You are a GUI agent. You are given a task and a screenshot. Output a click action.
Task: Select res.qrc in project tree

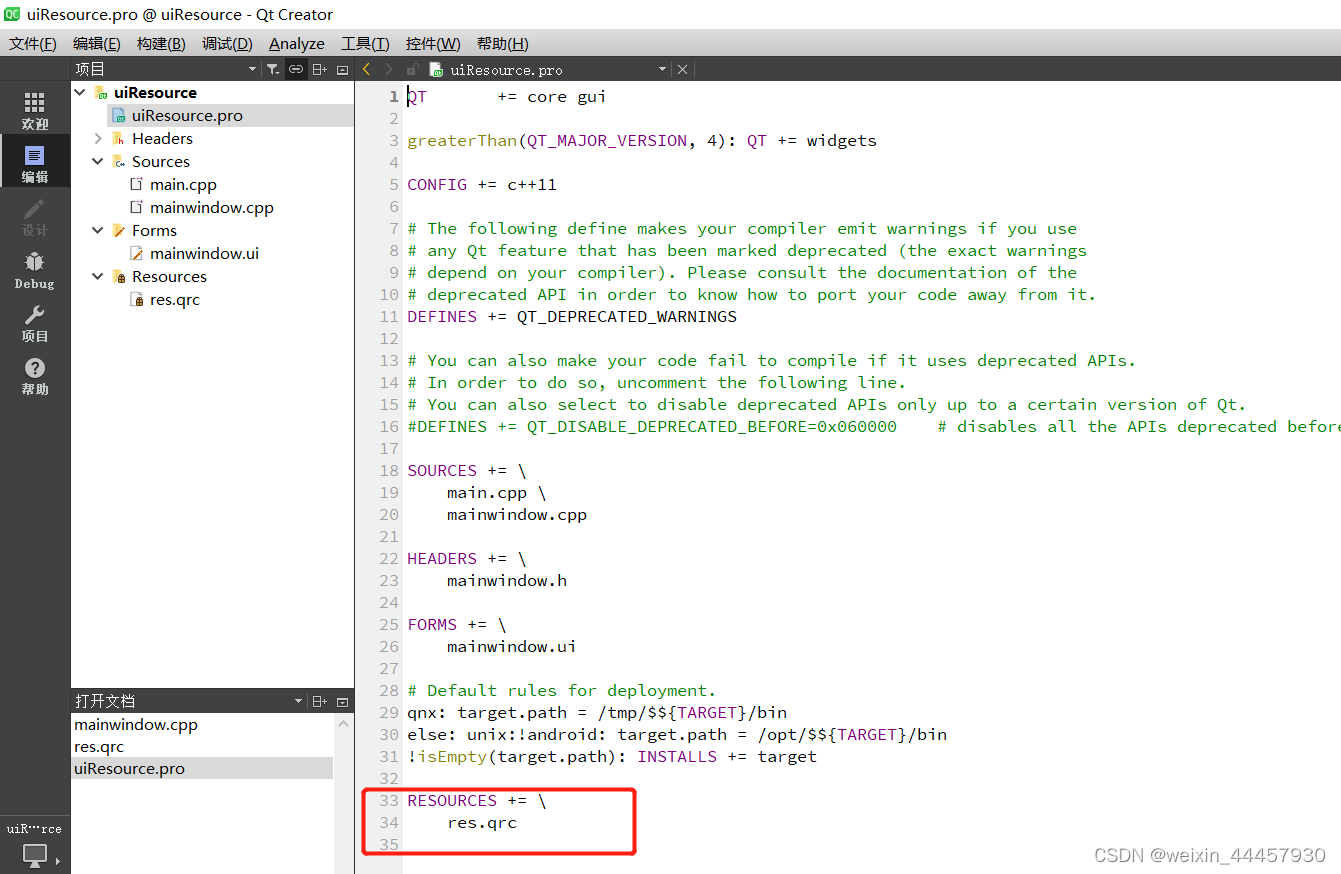[x=175, y=299]
